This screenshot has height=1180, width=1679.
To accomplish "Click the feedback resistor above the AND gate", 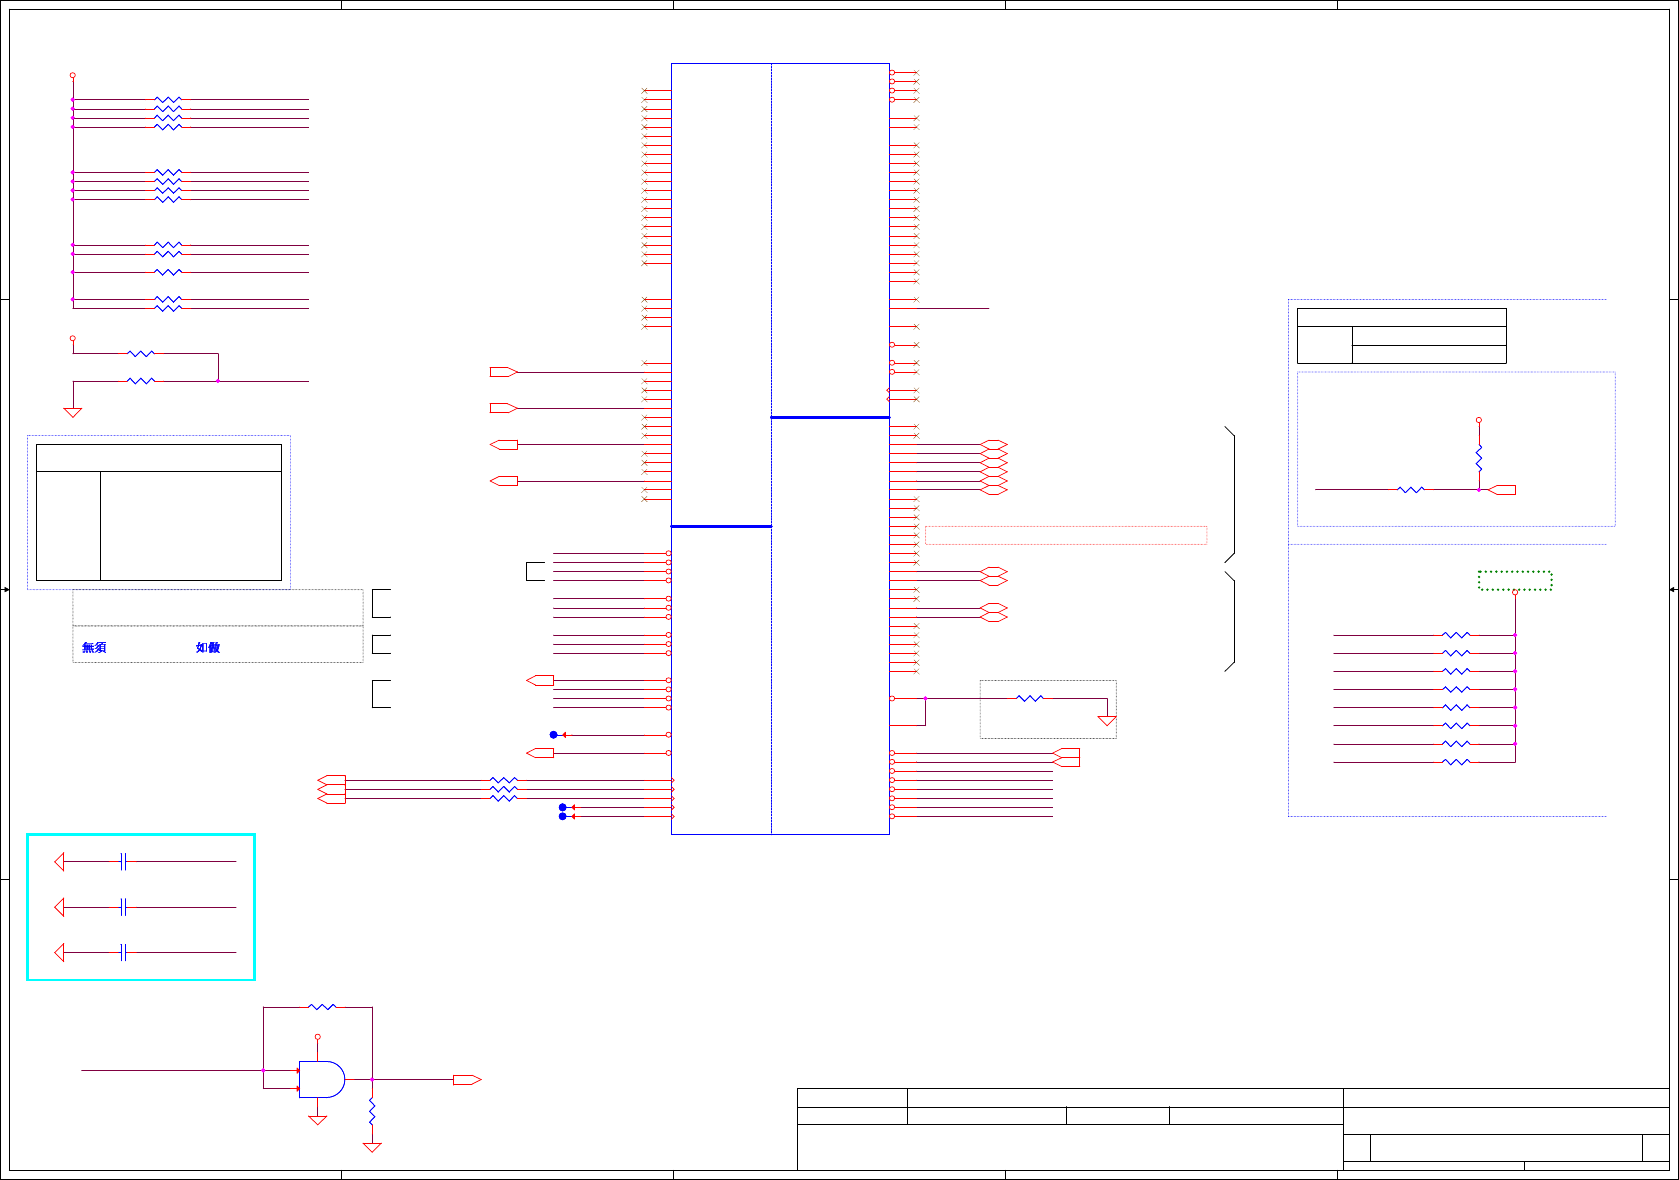I will pos(322,1007).
